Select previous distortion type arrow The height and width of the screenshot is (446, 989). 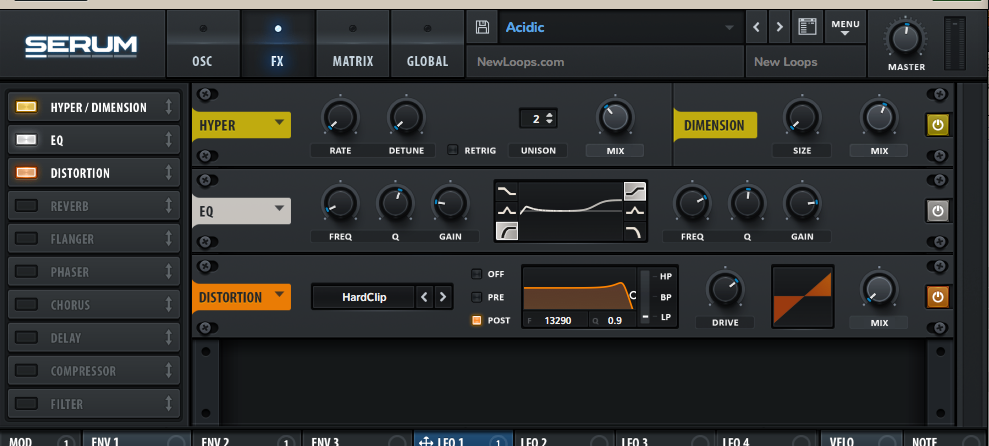(424, 296)
